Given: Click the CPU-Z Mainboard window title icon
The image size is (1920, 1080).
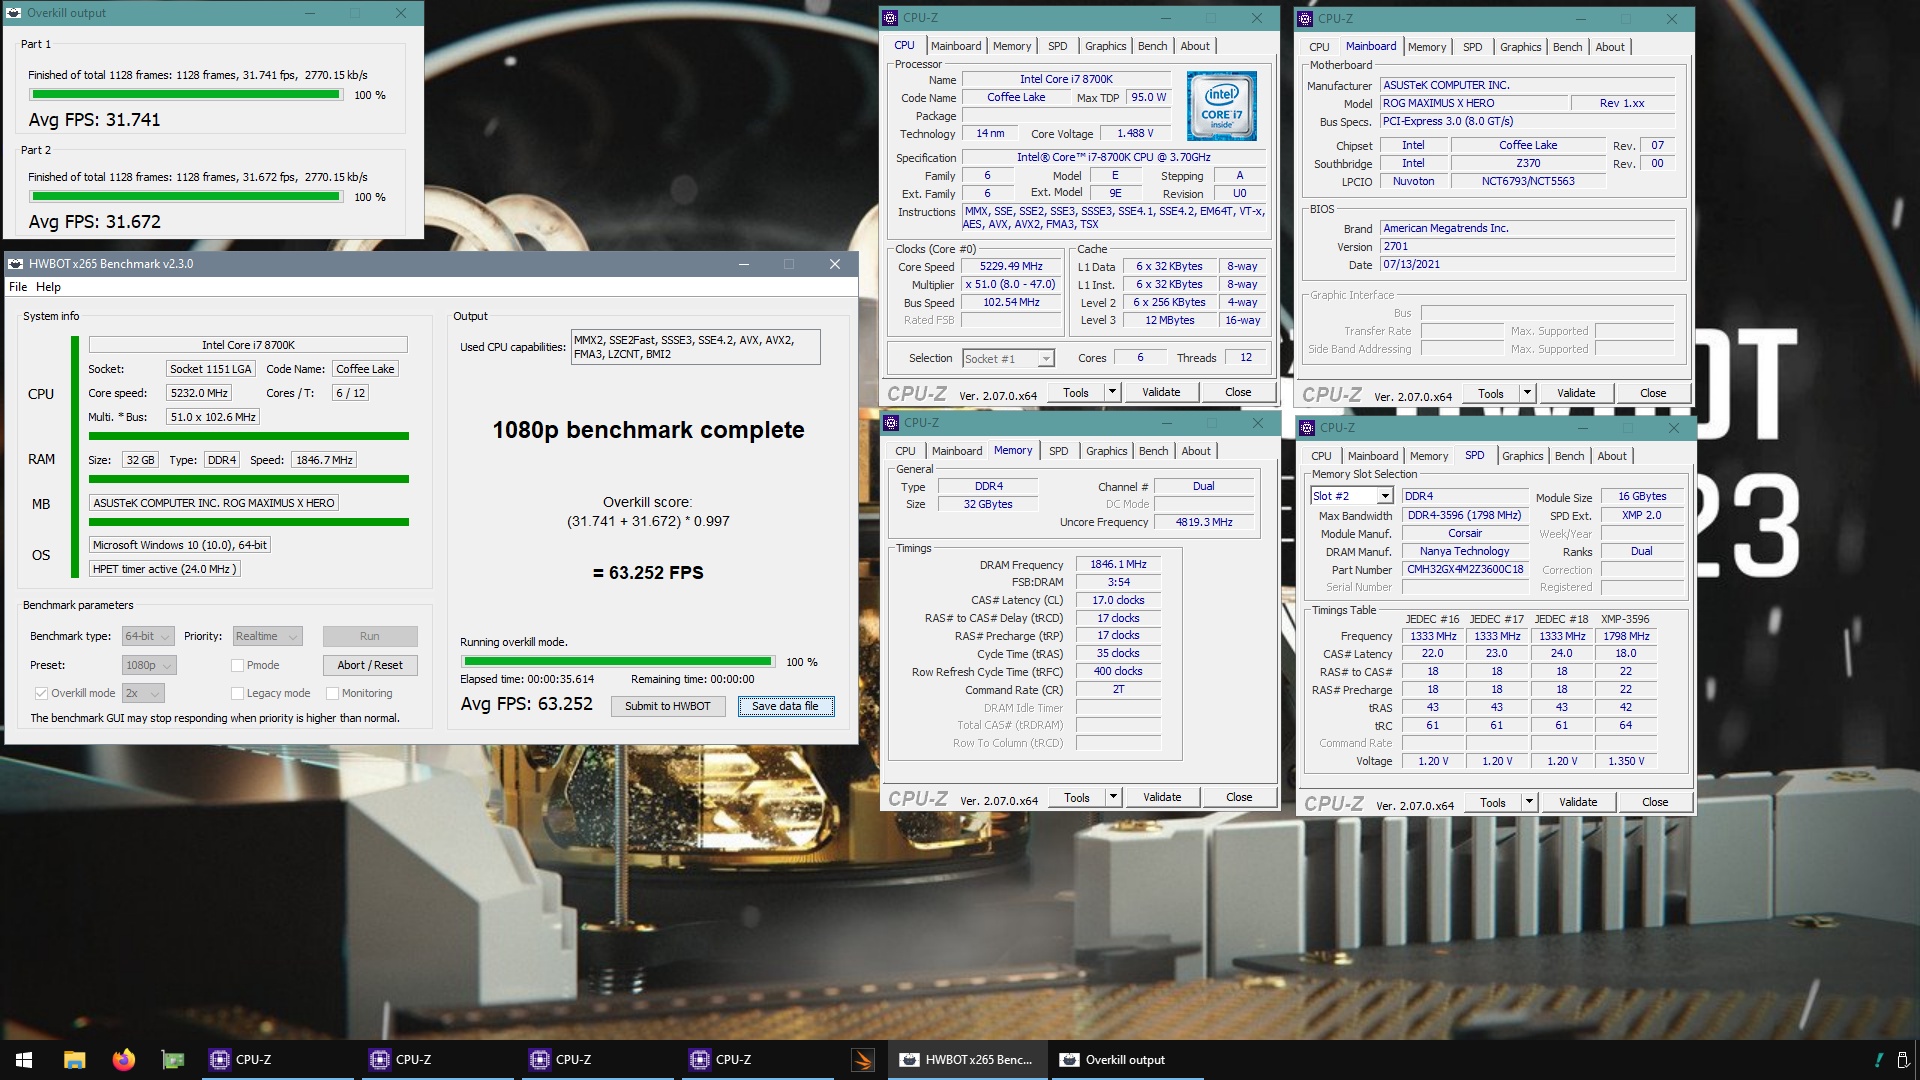Looking at the screenshot, I should click(x=1305, y=18).
